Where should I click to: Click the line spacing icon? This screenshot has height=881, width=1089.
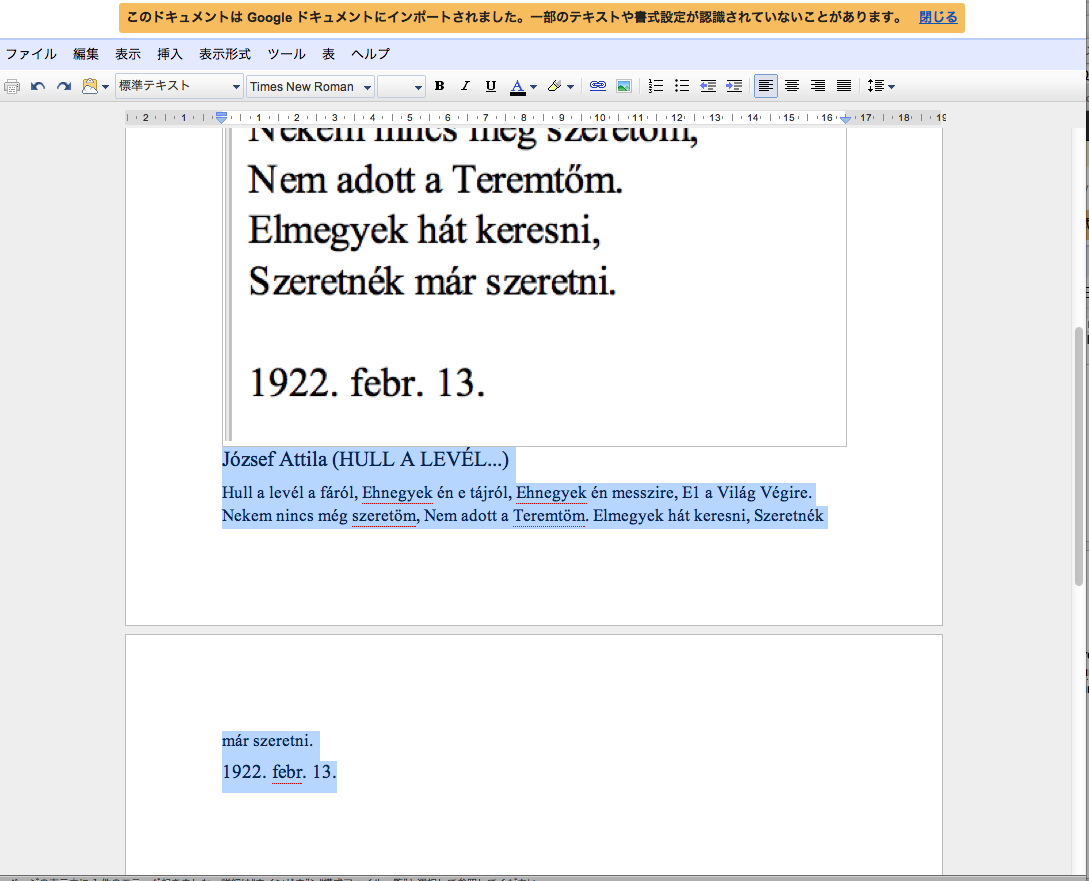click(876, 86)
